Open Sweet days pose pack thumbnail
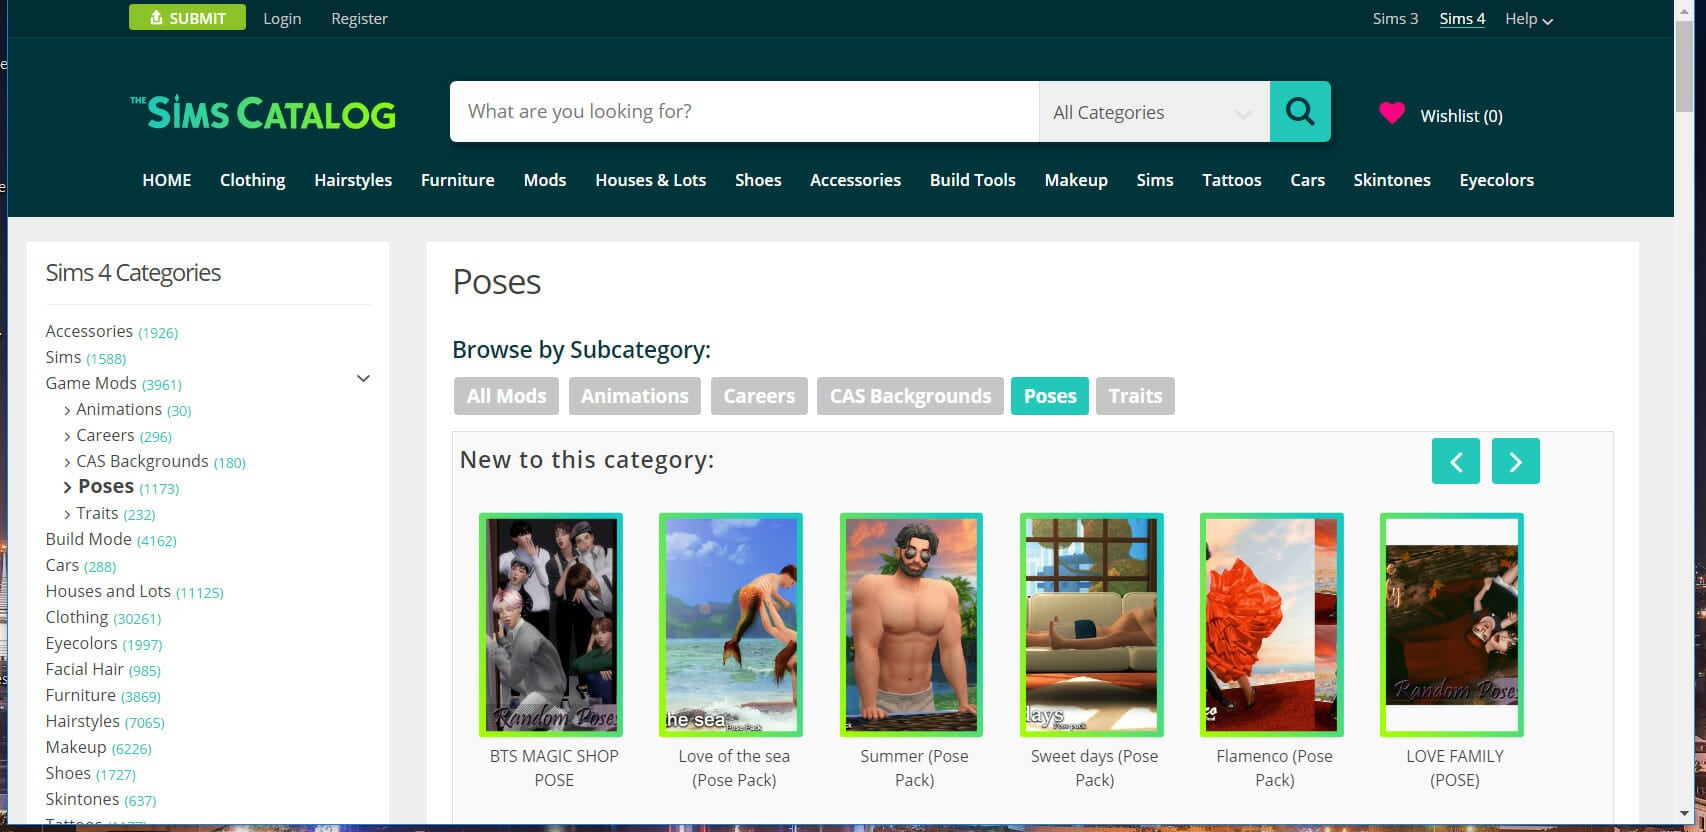The height and width of the screenshot is (832, 1706). [x=1092, y=625]
